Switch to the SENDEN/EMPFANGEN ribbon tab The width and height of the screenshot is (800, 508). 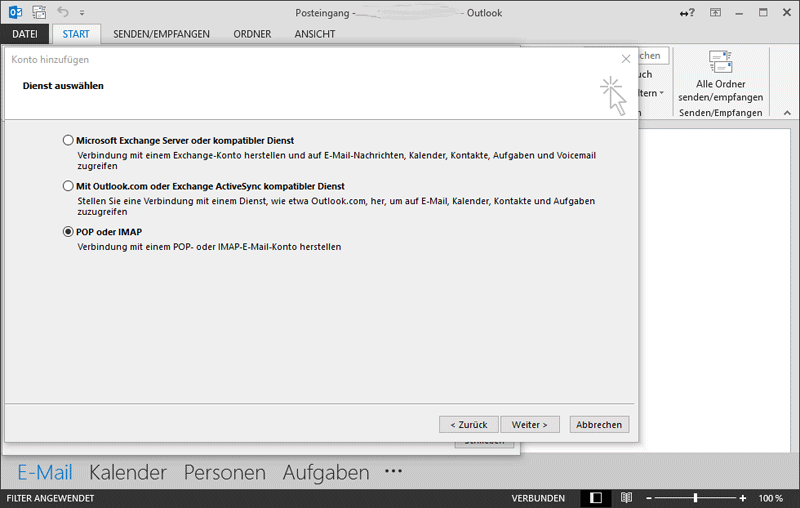[x=161, y=33]
